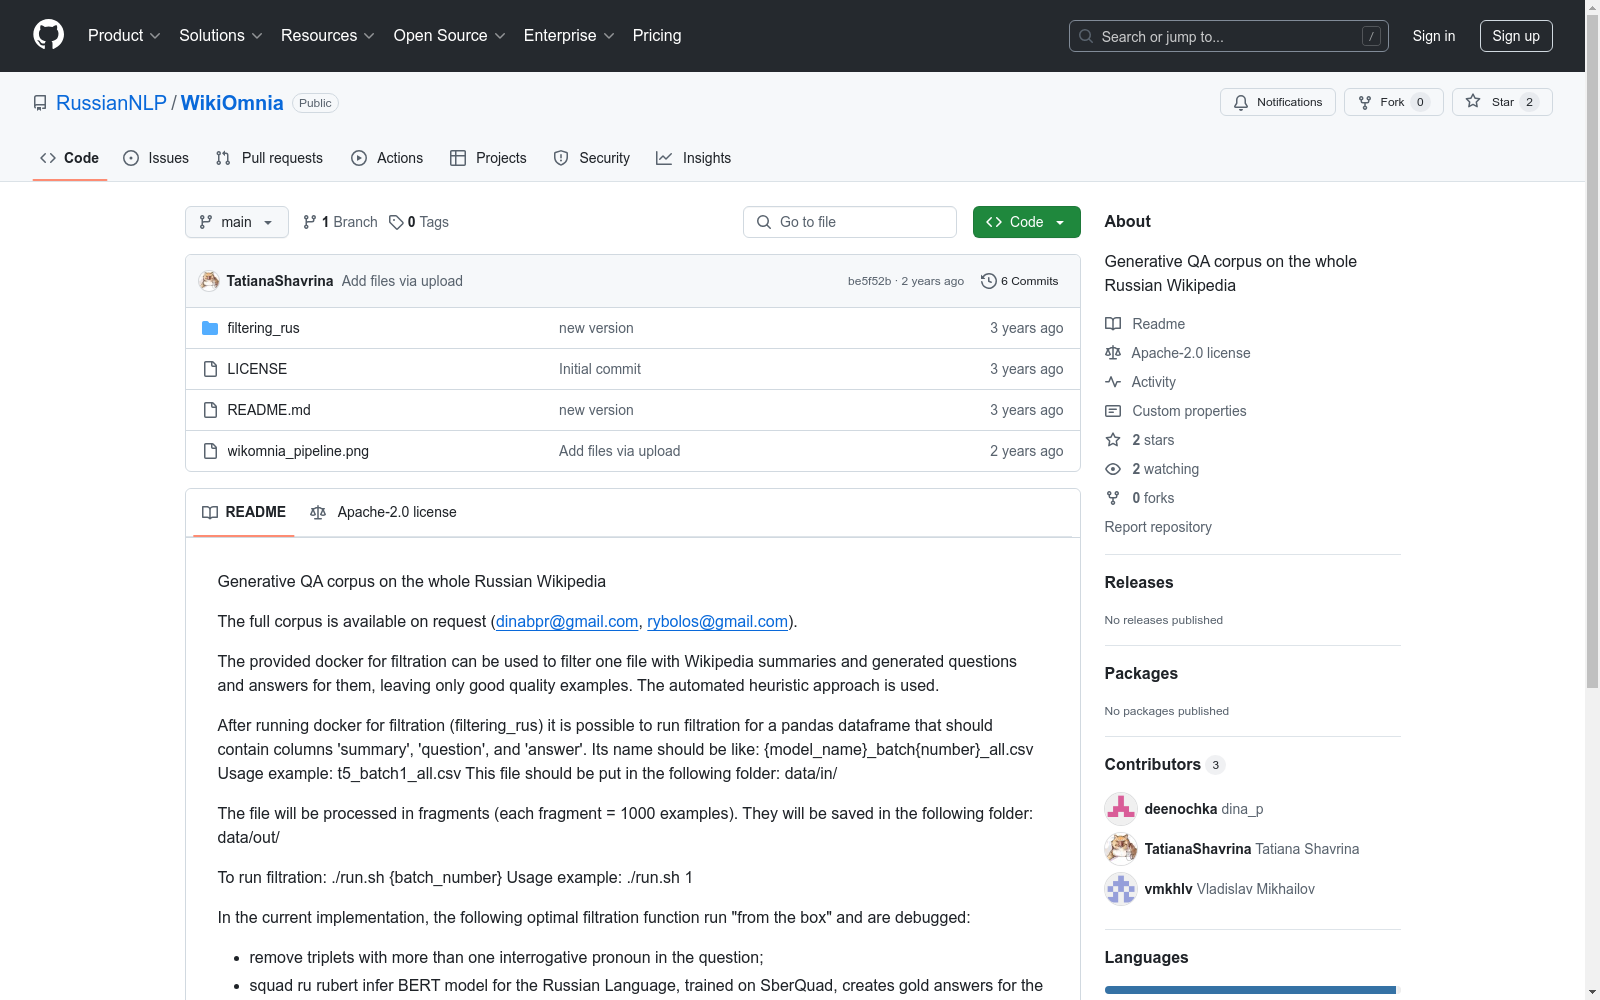This screenshot has height=1000, width=1600.
Task: Click the Sign up button
Action: pos(1516,36)
